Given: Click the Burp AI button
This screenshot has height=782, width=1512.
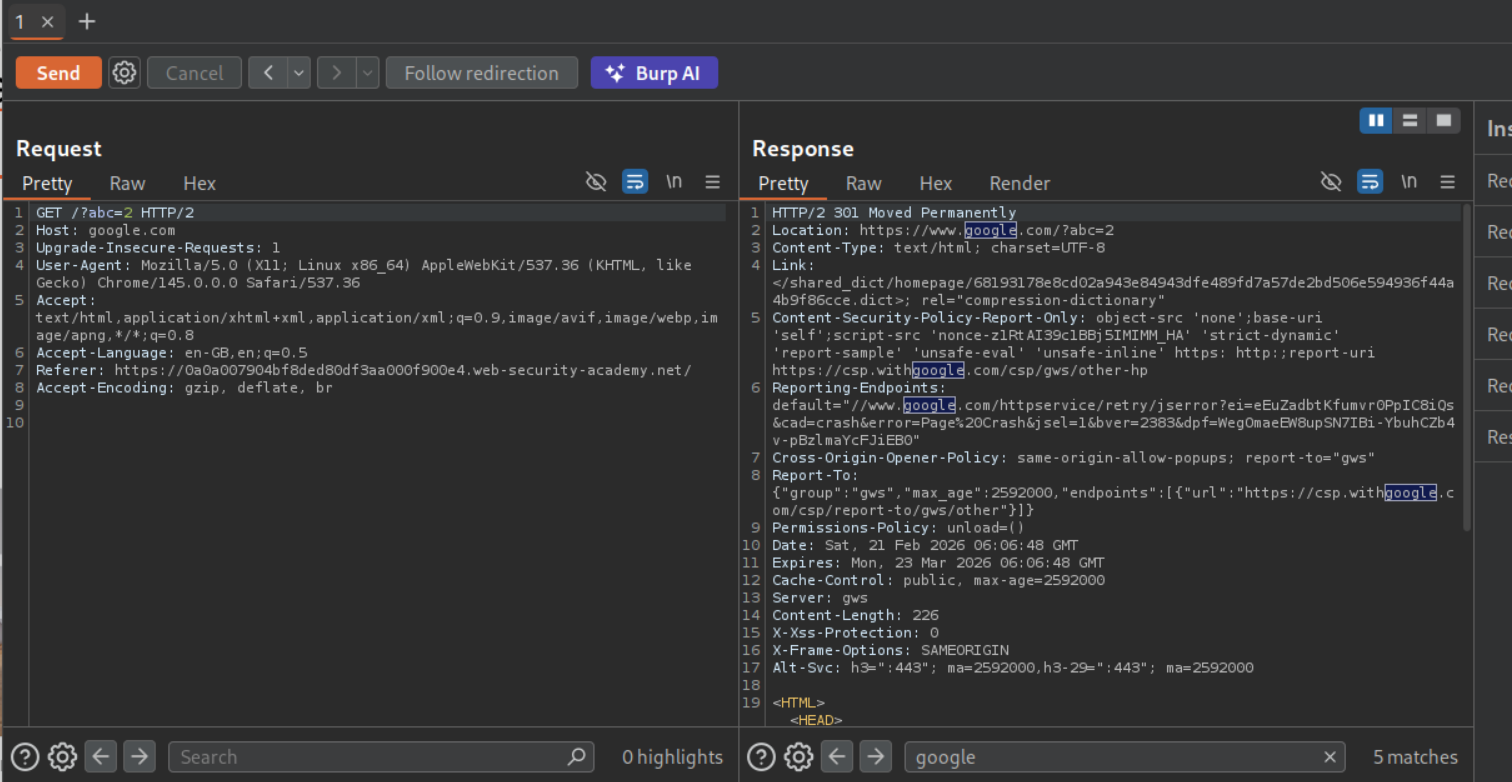Looking at the screenshot, I should coord(654,73).
